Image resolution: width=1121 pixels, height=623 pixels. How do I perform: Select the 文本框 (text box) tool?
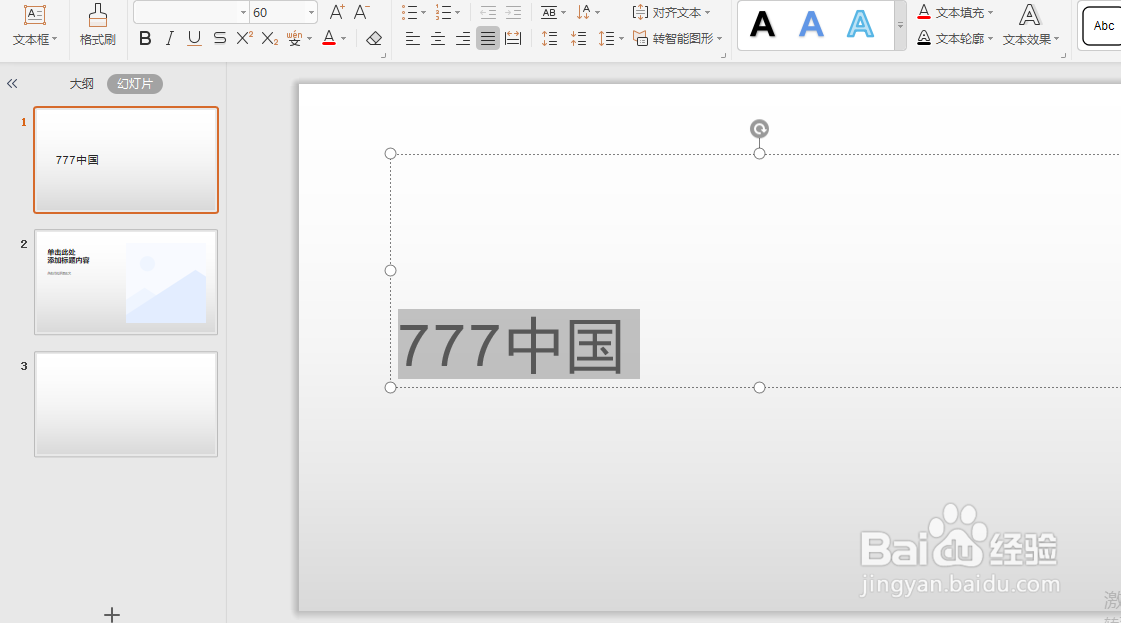(x=34, y=25)
